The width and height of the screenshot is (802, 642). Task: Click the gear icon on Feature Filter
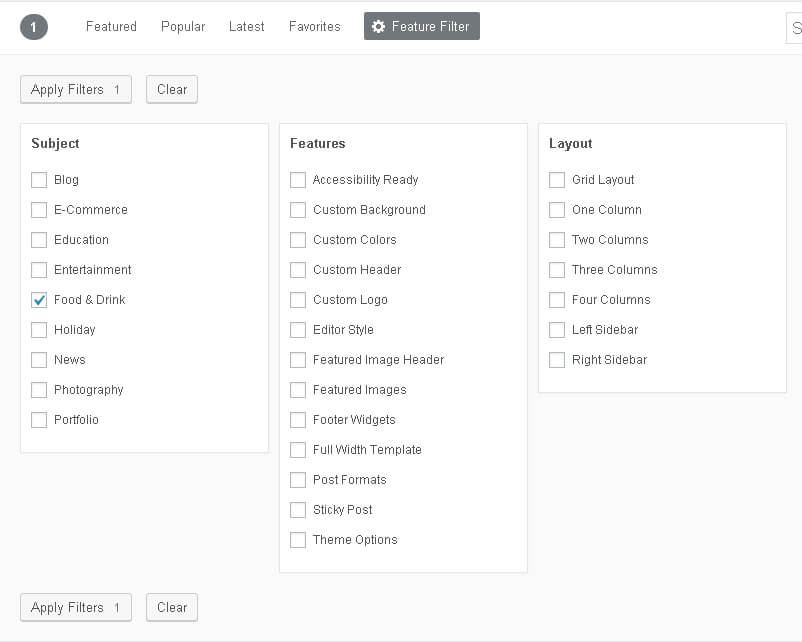(378, 27)
